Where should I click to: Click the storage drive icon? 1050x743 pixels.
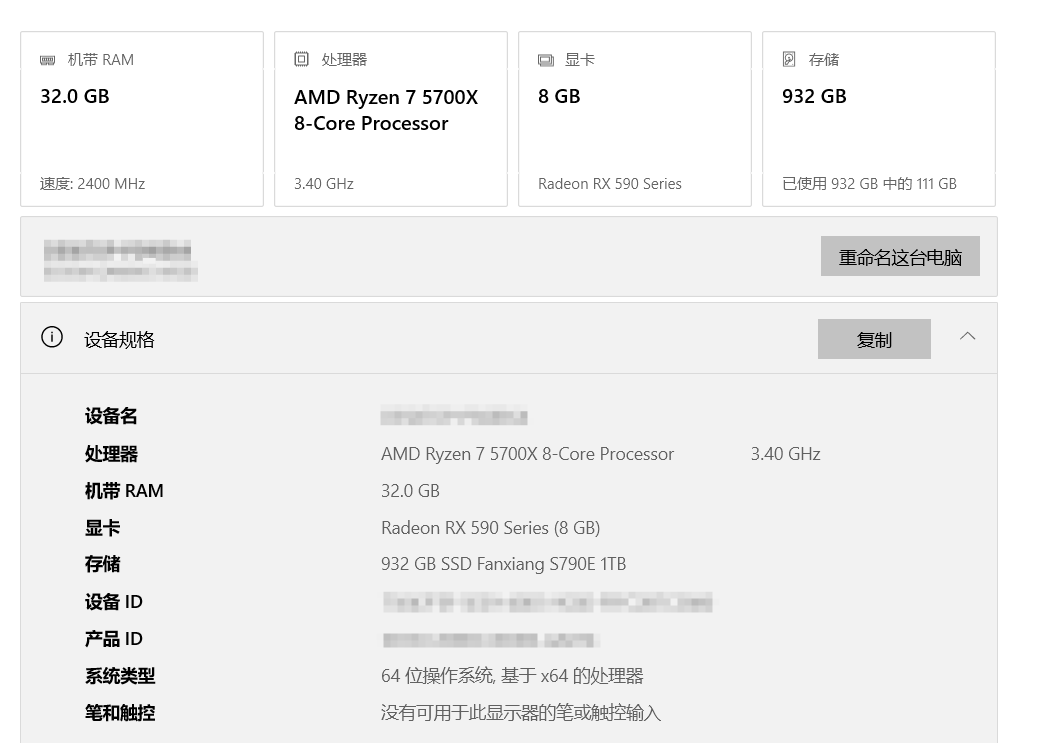pyautogui.click(x=789, y=60)
